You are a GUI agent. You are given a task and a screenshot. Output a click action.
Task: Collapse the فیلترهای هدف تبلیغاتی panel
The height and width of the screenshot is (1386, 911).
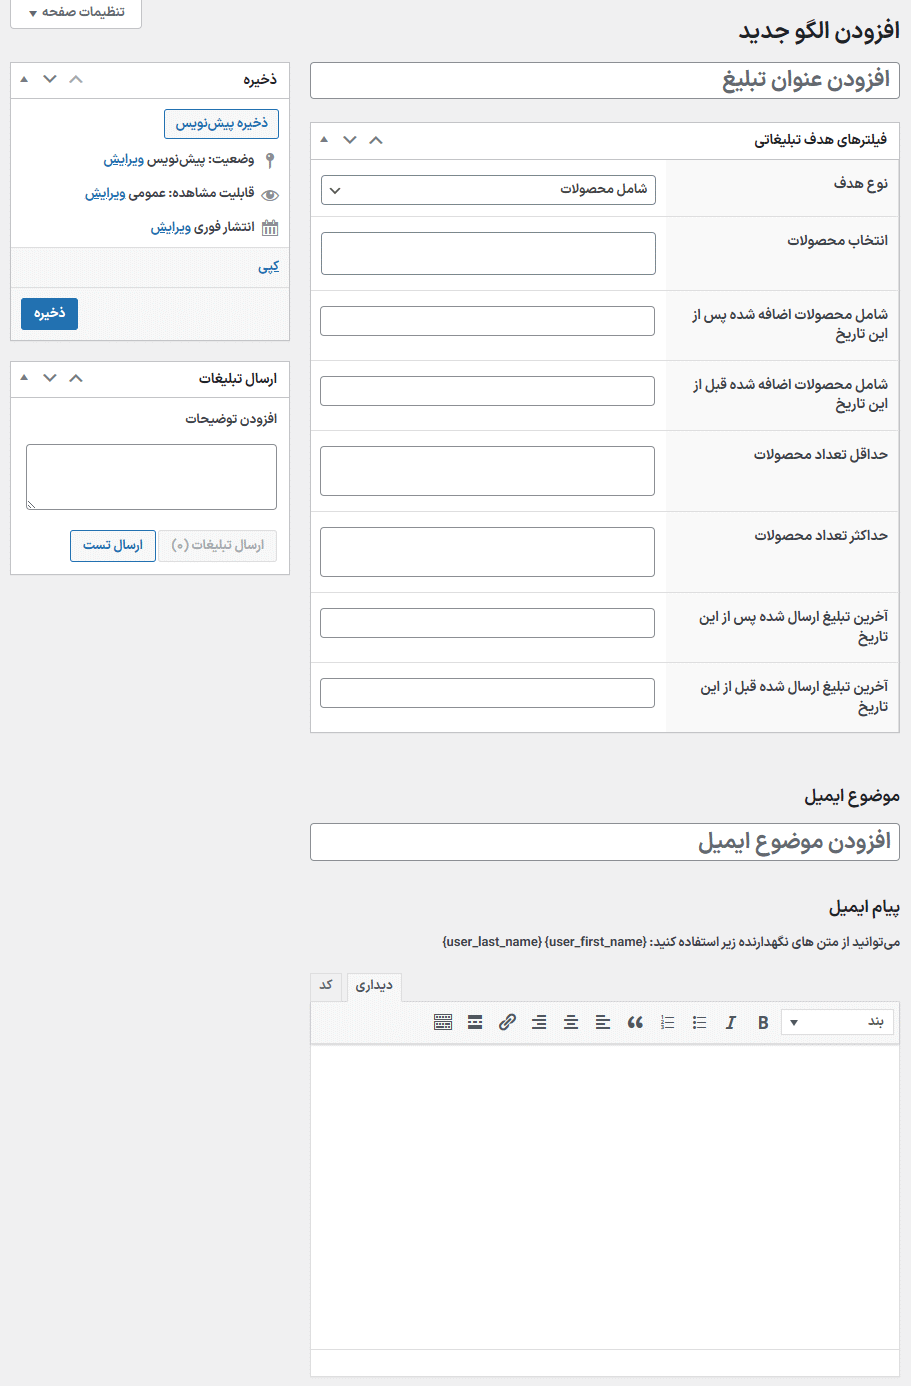point(376,141)
